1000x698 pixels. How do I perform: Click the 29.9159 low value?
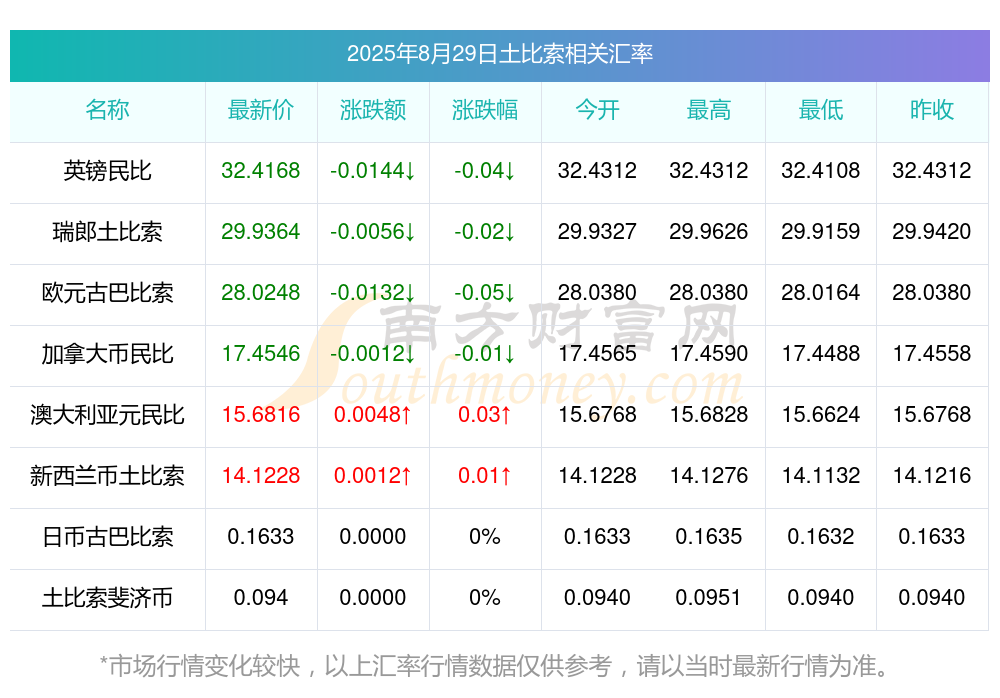(821, 232)
